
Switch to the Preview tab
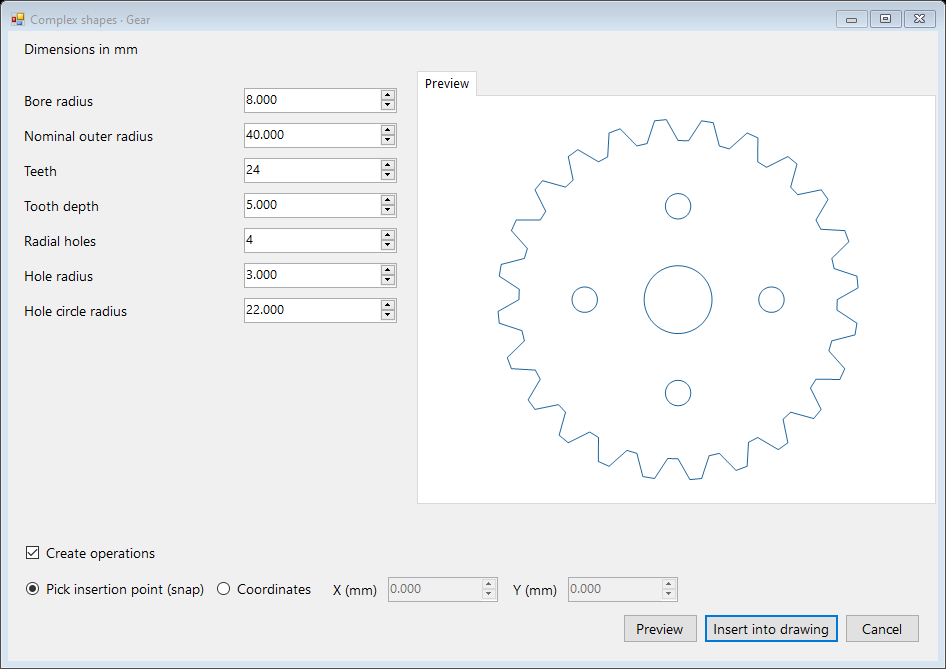click(447, 84)
